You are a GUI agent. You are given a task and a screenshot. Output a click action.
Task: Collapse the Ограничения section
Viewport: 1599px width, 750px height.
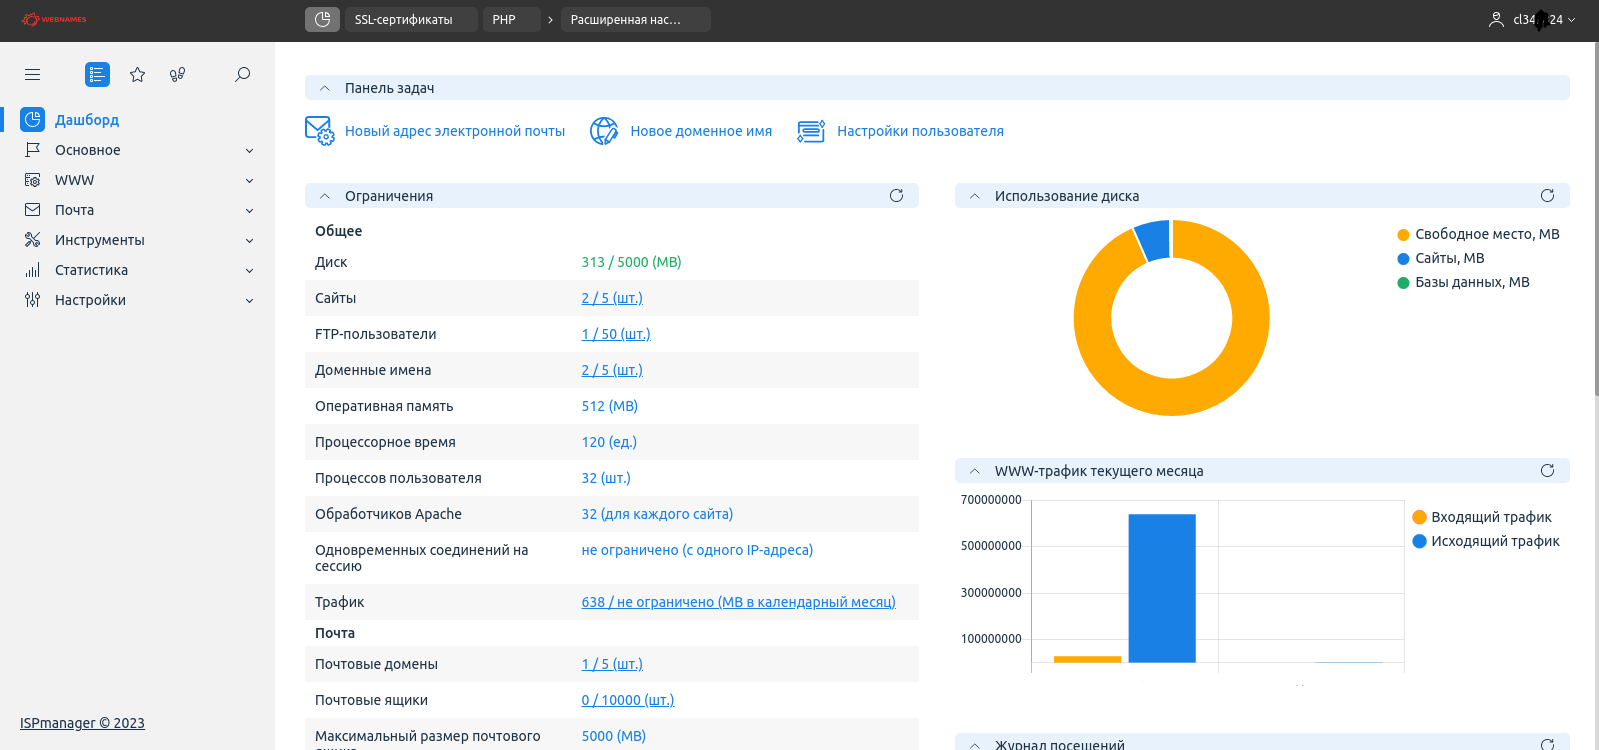pos(324,196)
